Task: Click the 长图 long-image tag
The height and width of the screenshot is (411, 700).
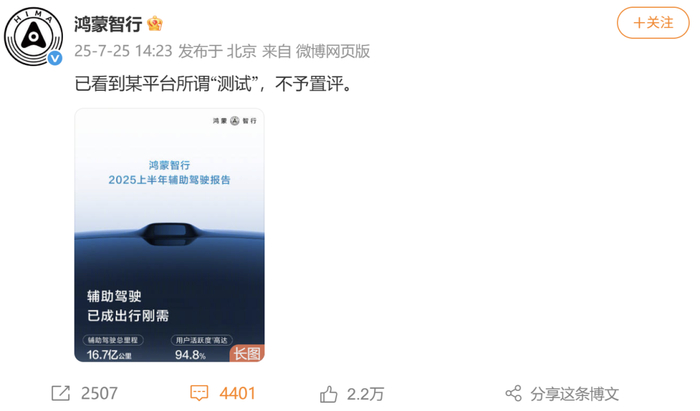Action: (x=247, y=354)
